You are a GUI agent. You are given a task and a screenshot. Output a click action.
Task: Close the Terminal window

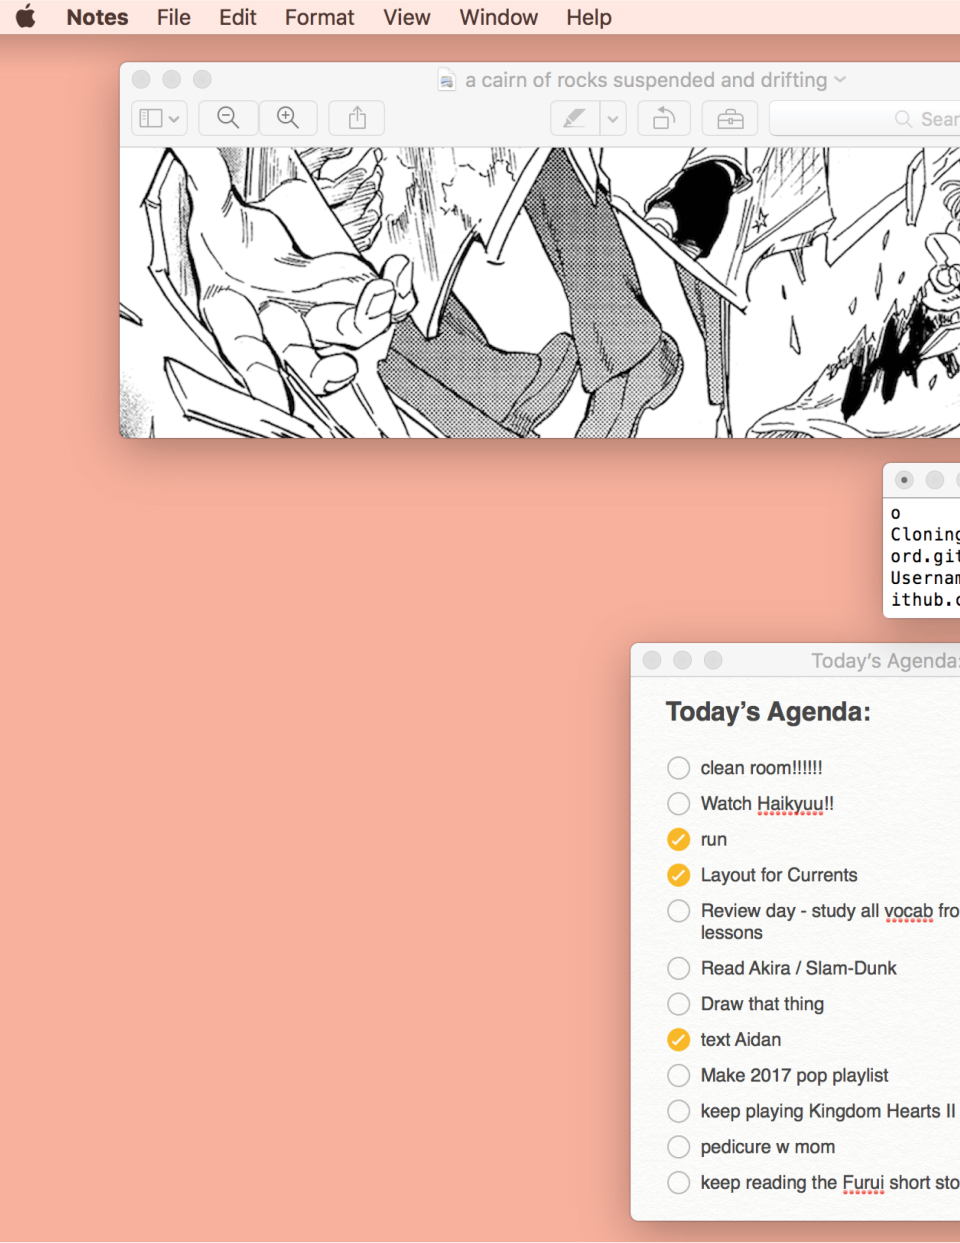point(904,480)
